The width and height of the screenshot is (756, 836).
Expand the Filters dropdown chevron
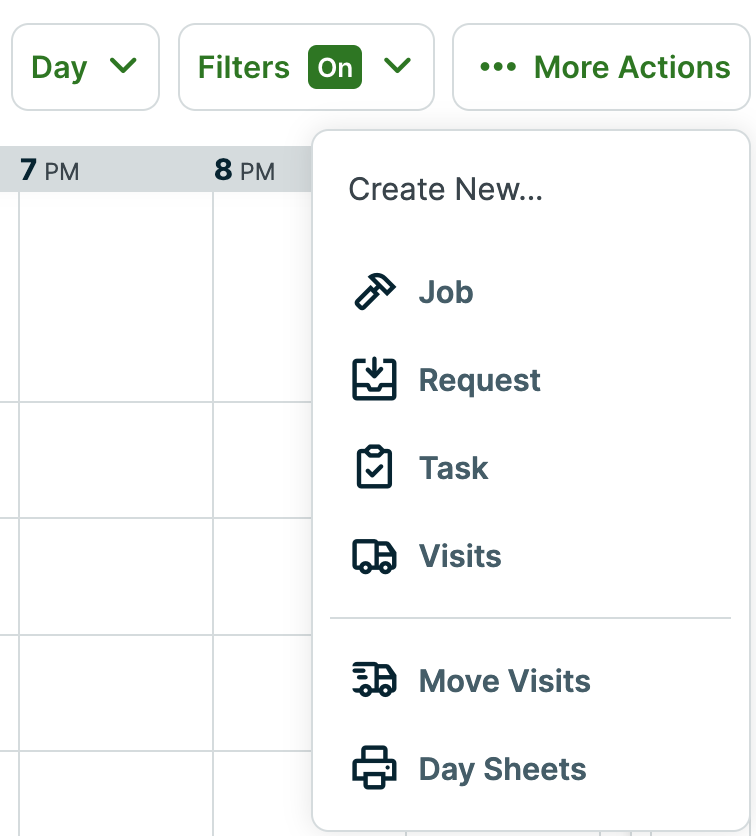point(398,67)
